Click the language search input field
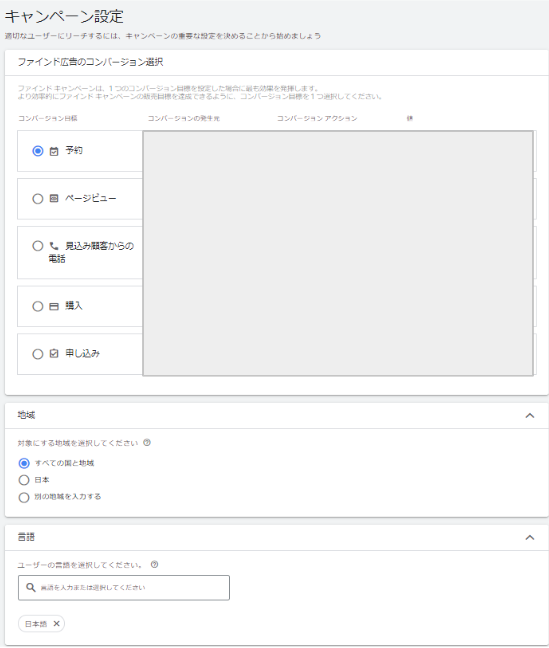 click(124, 588)
